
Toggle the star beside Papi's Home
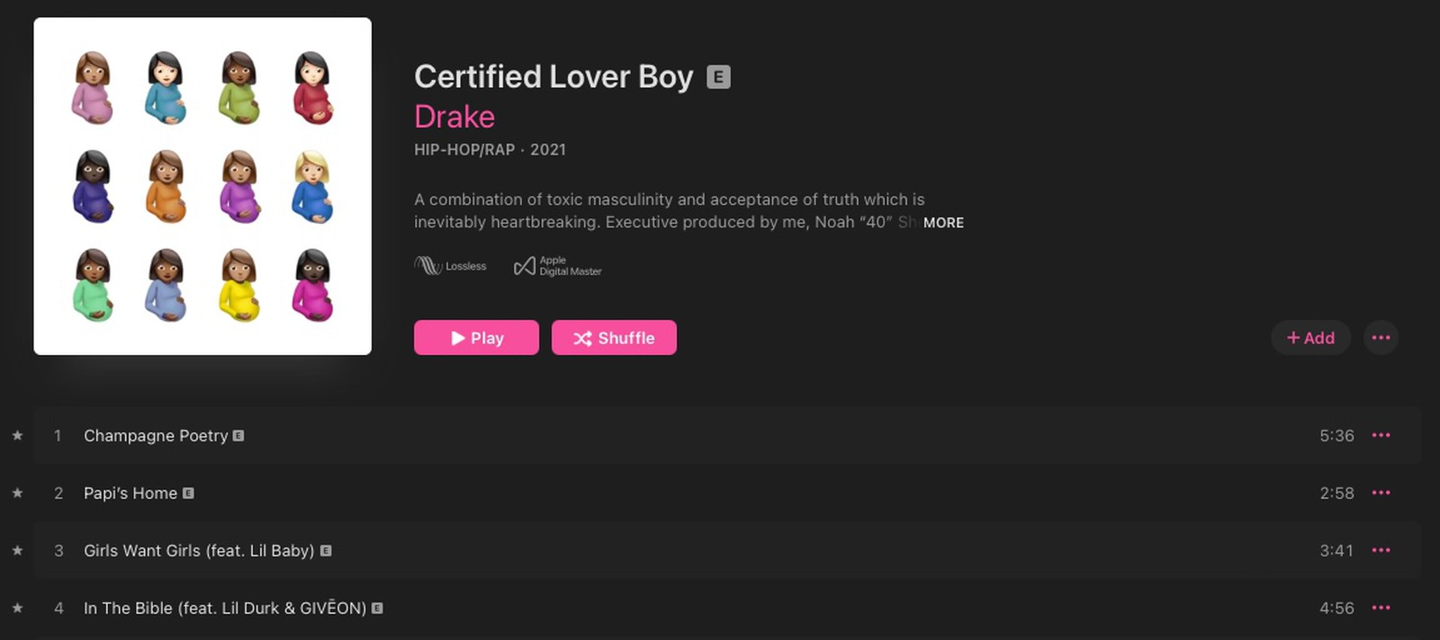coord(17,493)
